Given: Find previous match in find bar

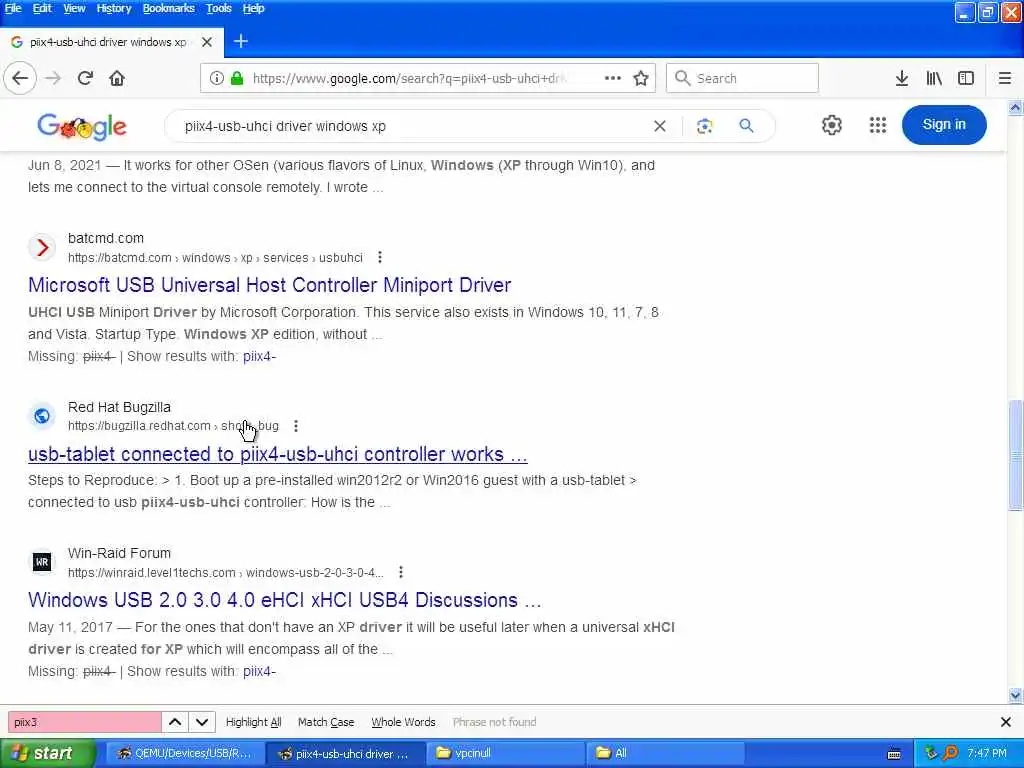Looking at the screenshot, I should 175,722.
